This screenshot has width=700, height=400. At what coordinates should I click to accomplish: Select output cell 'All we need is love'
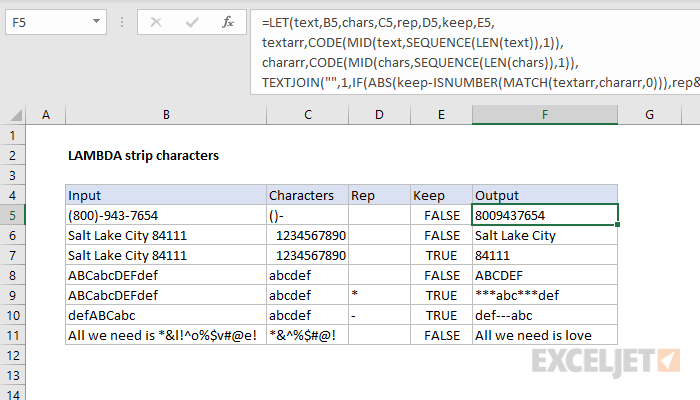pyautogui.click(x=545, y=335)
